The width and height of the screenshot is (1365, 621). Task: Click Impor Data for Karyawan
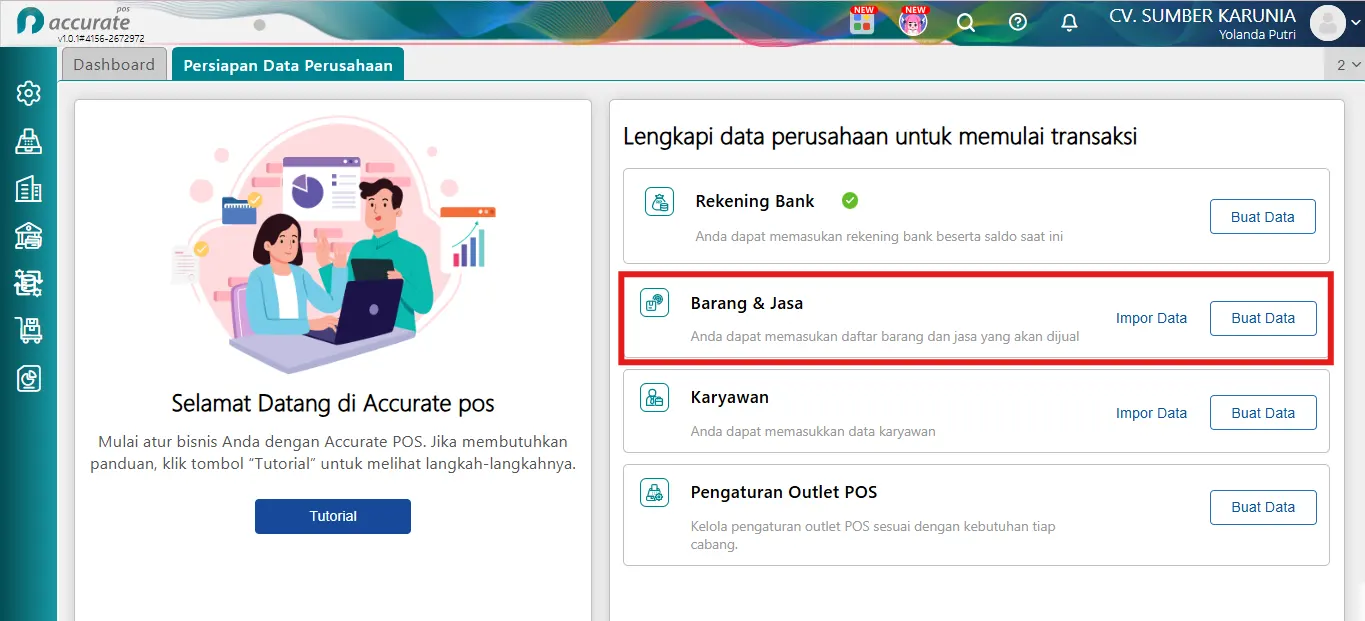[x=1152, y=413]
